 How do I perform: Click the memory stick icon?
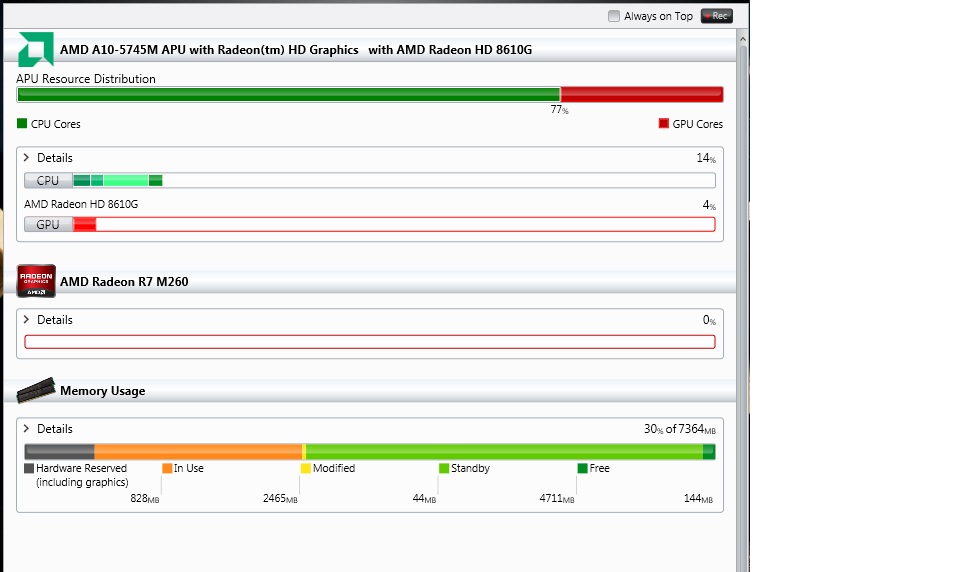(x=36, y=390)
